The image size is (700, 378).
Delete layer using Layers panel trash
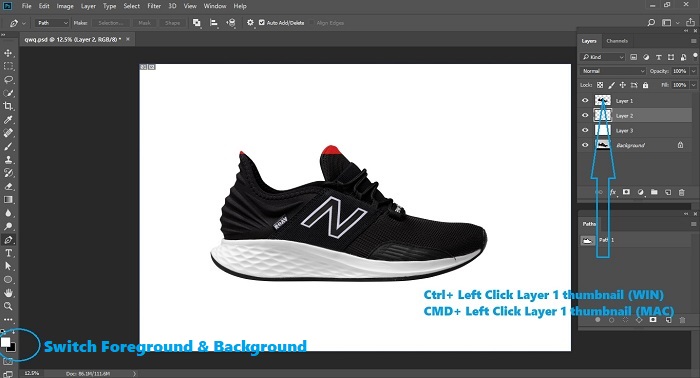pyautogui.click(x=681, y=192)
